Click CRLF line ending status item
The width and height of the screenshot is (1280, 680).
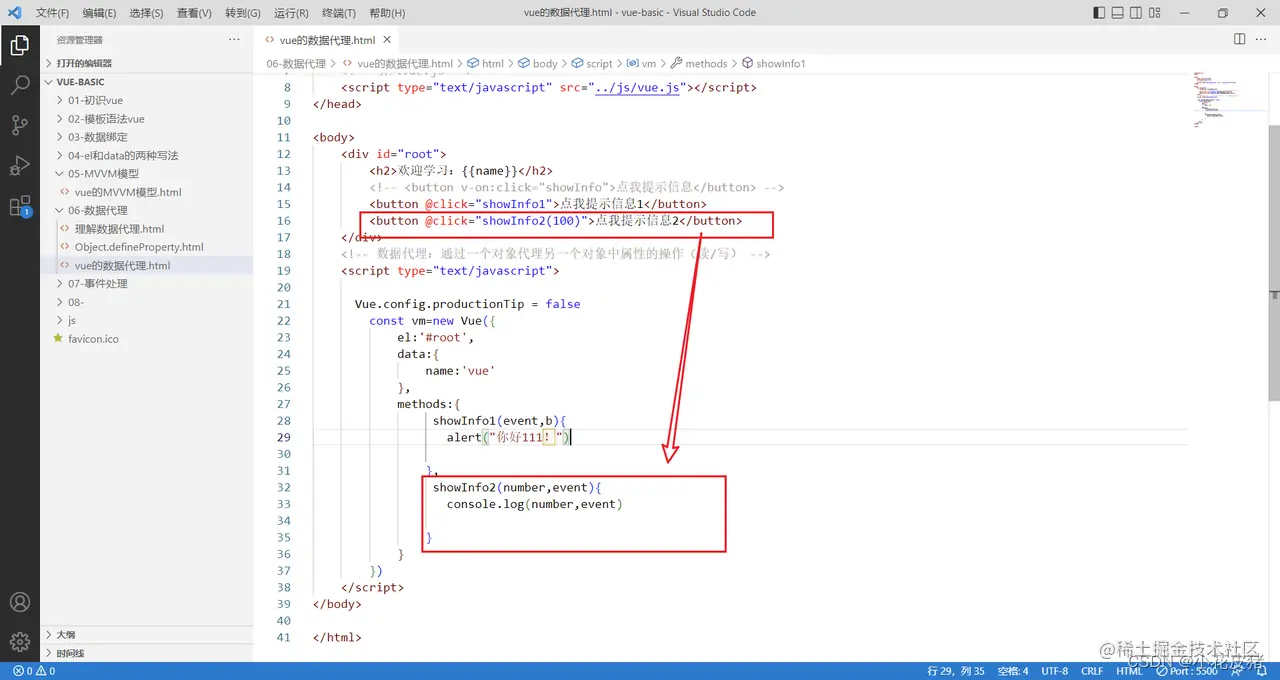(1092, 671)
